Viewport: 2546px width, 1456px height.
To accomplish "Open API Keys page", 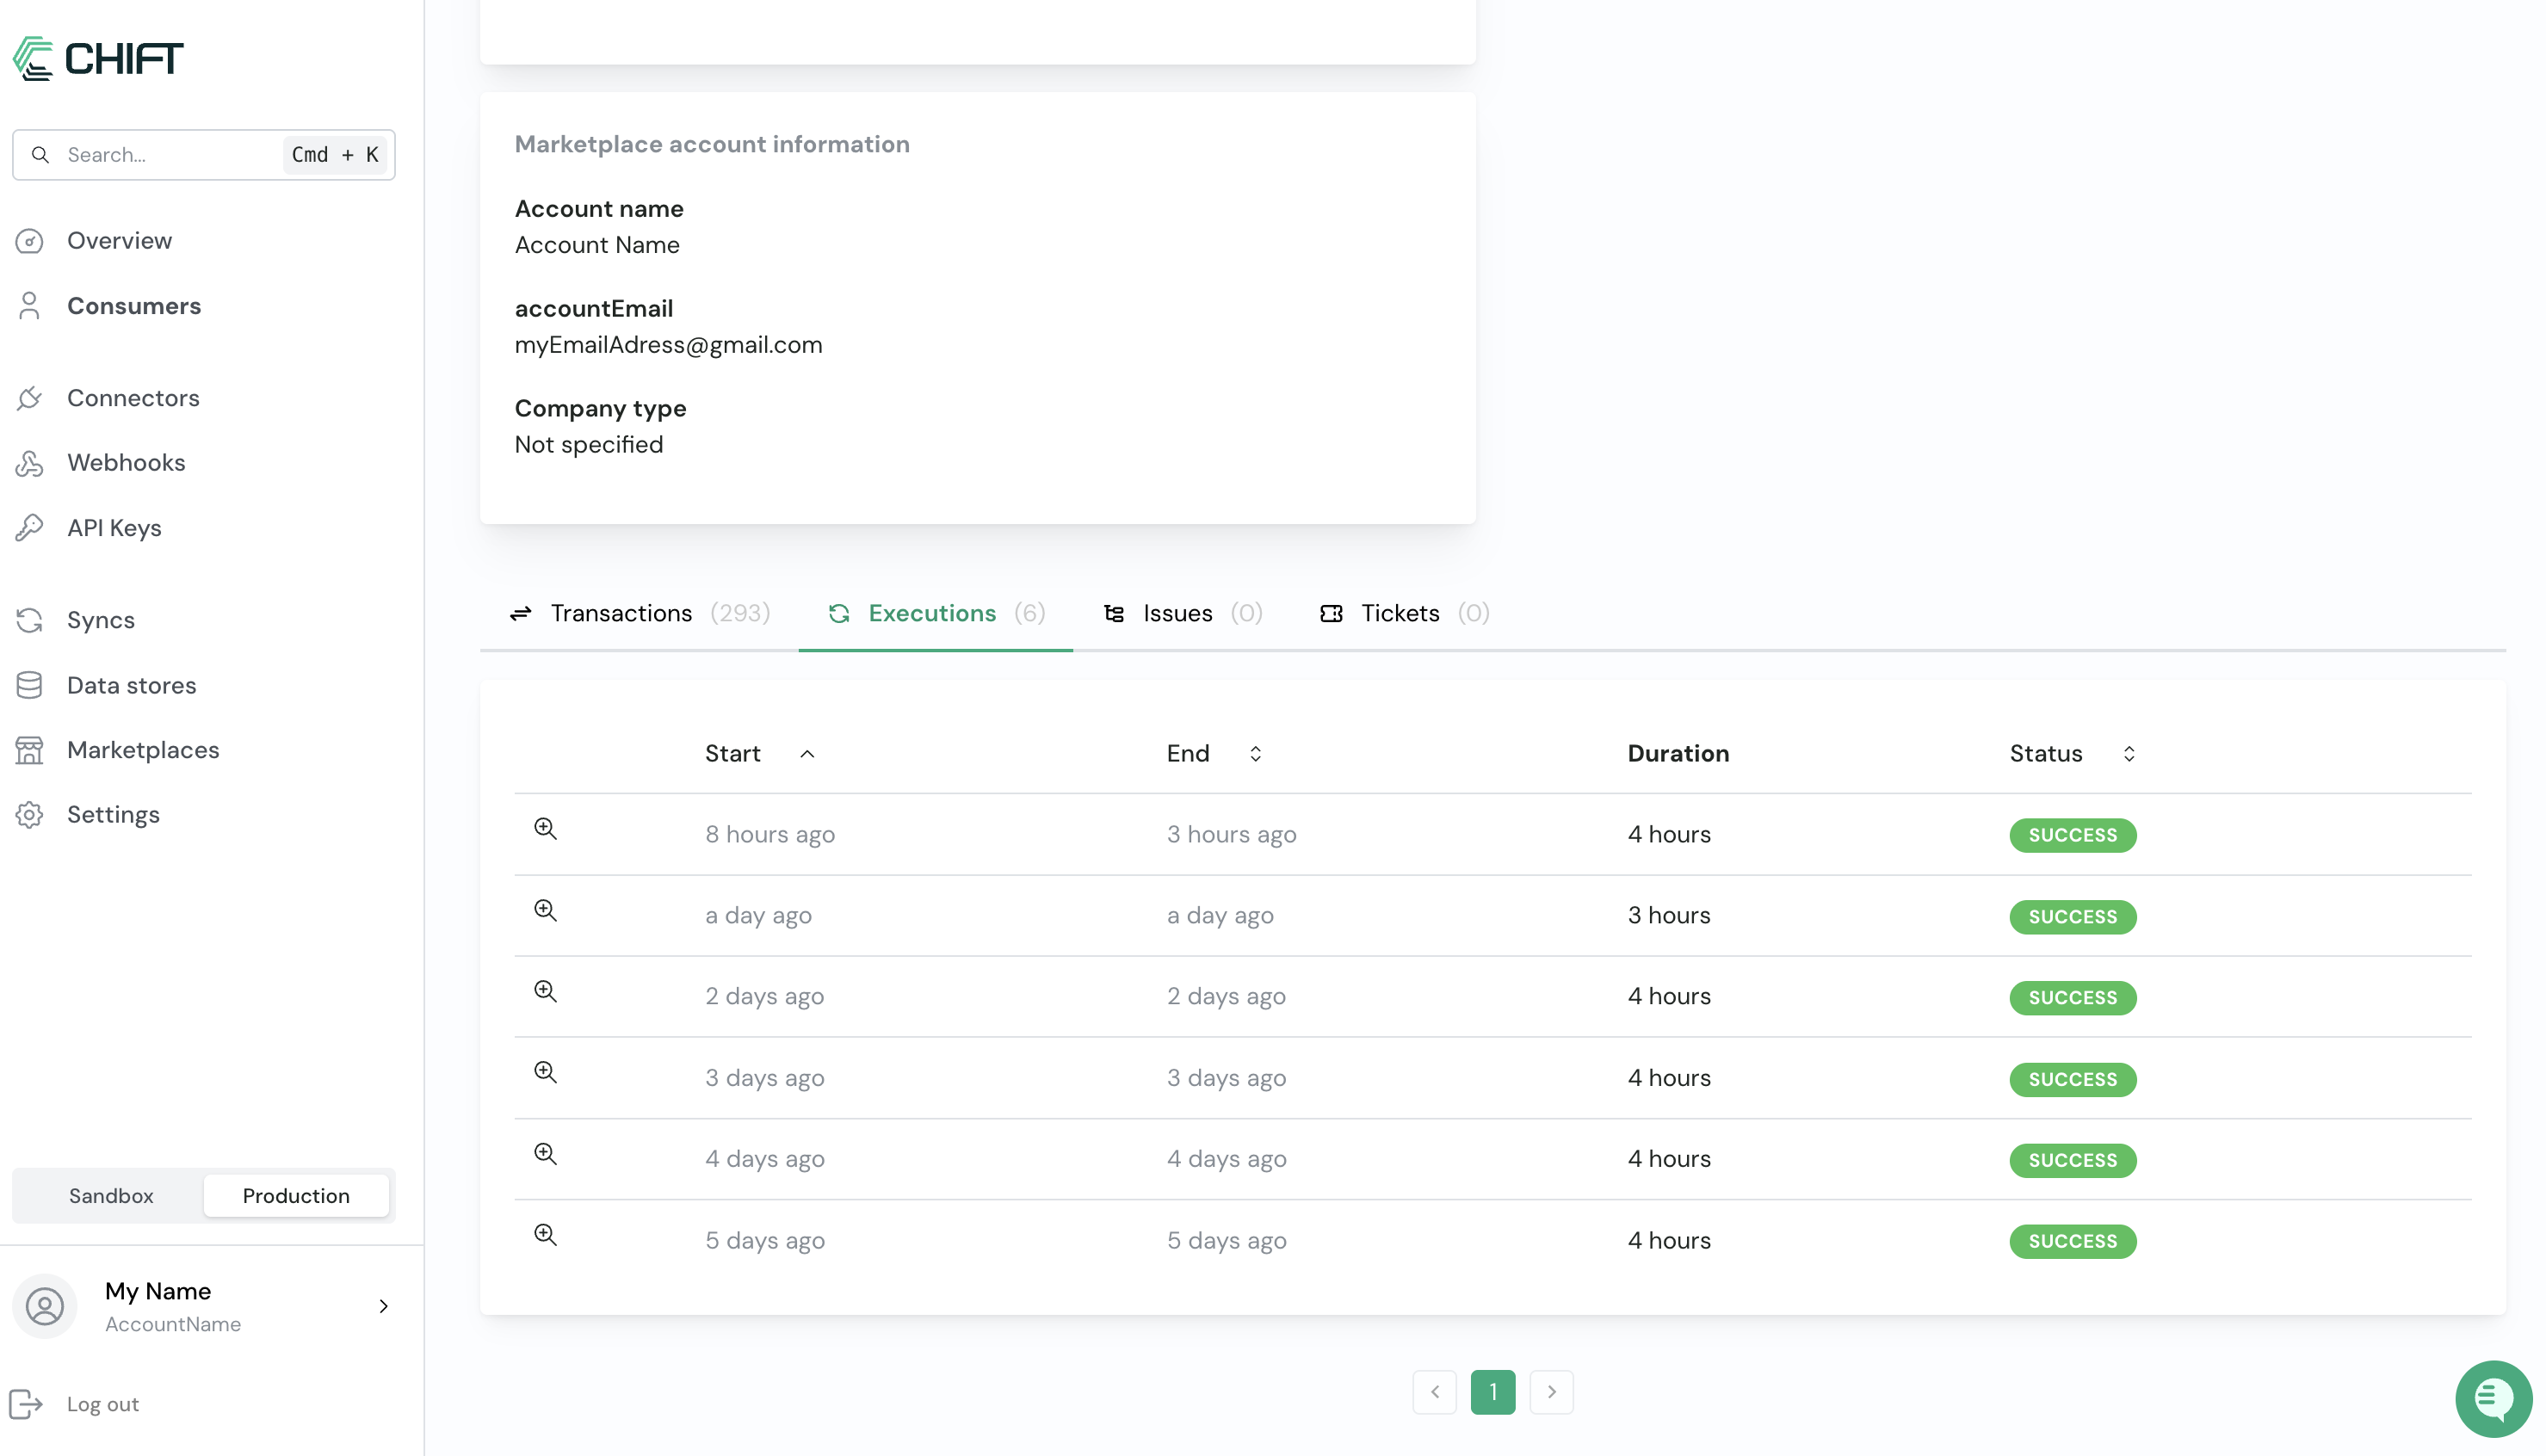I will [x=114, y=528].
